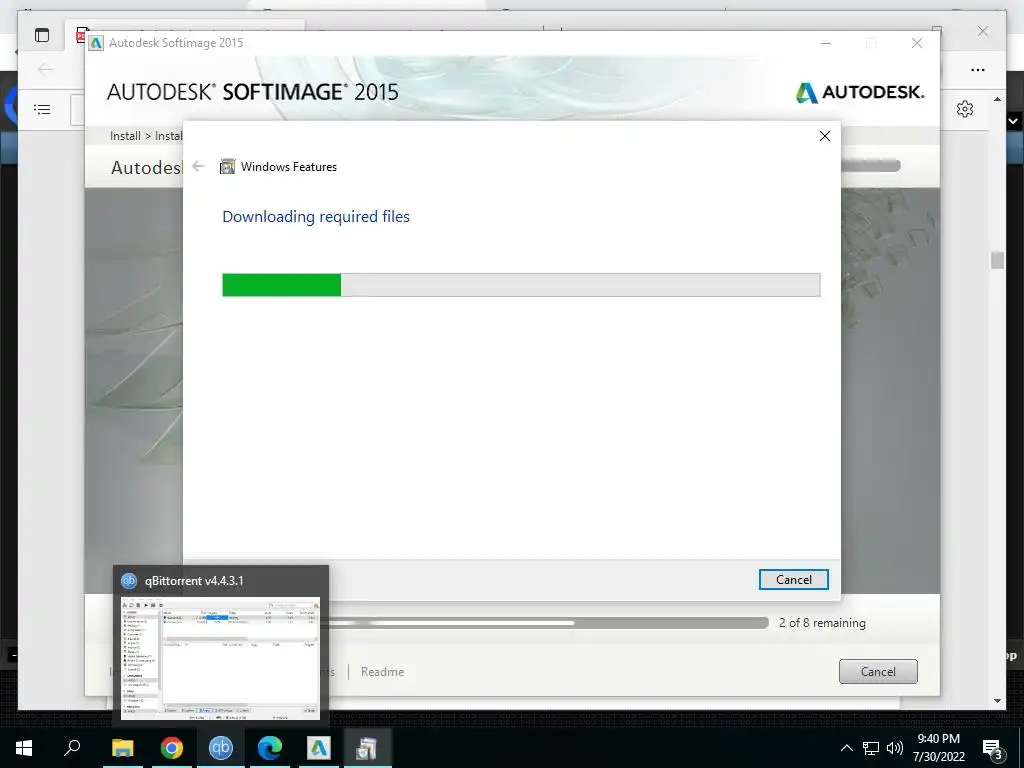Click qBittorrent v4.4.3.1 preview title

click(x=194, y=581)
